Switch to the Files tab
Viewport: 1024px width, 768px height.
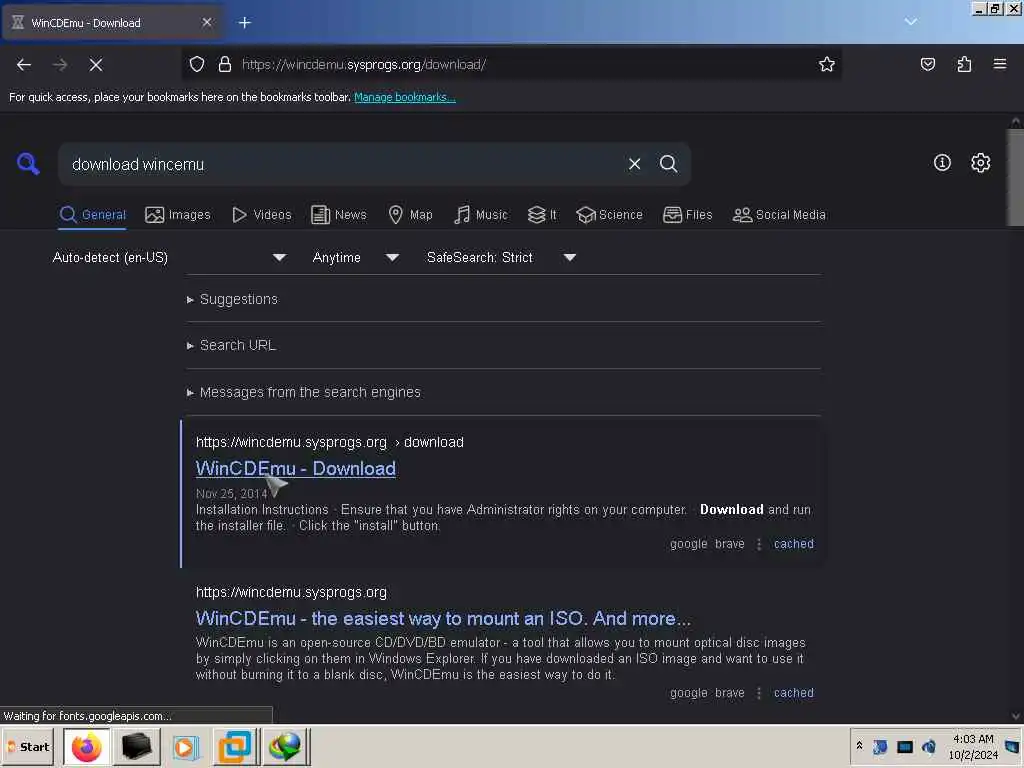click(x=688, y=215)
